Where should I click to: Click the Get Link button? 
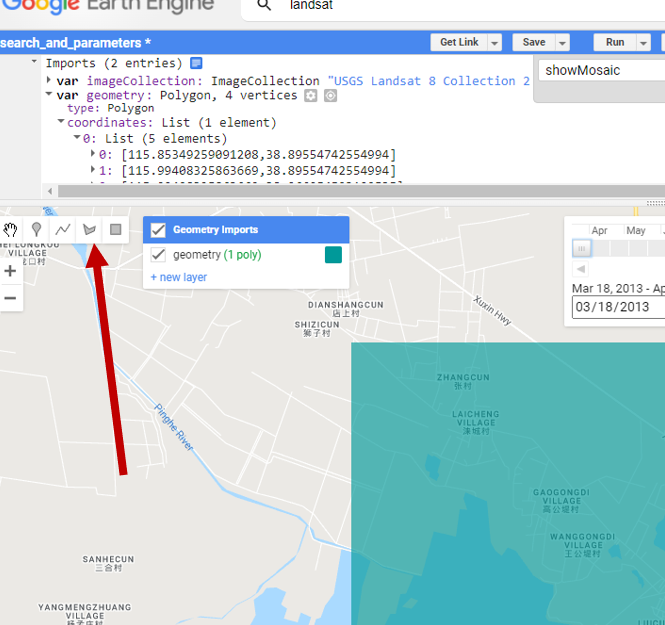(x=459, y=42)
